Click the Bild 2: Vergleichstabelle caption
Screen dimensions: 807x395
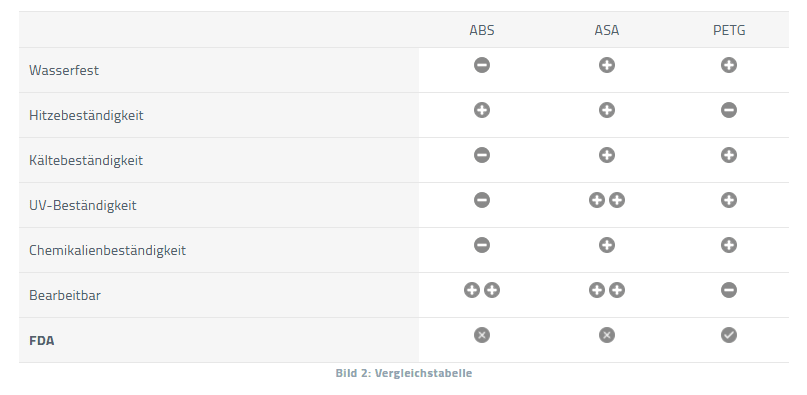tap(404, 373)
